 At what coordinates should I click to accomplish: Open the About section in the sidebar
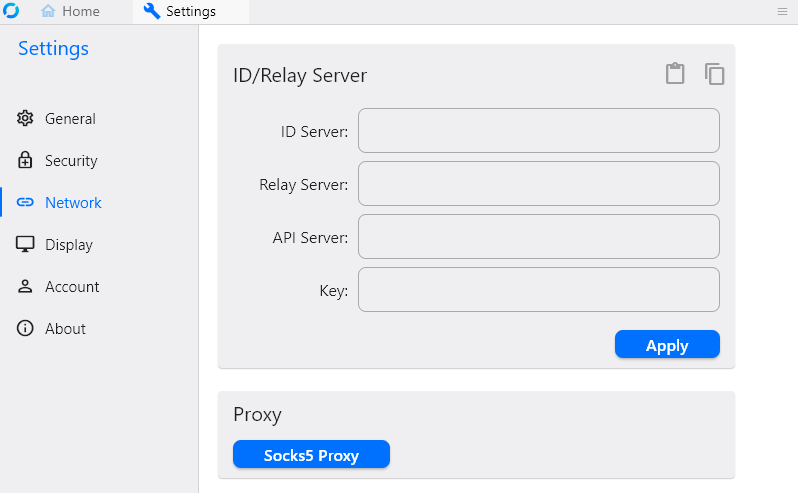[x=65, y=329]
